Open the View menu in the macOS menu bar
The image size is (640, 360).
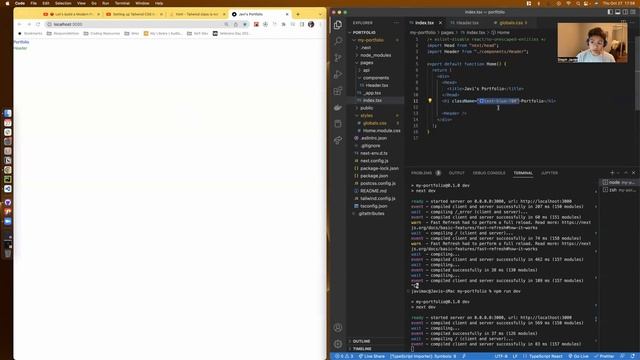[x=81, y=3]
